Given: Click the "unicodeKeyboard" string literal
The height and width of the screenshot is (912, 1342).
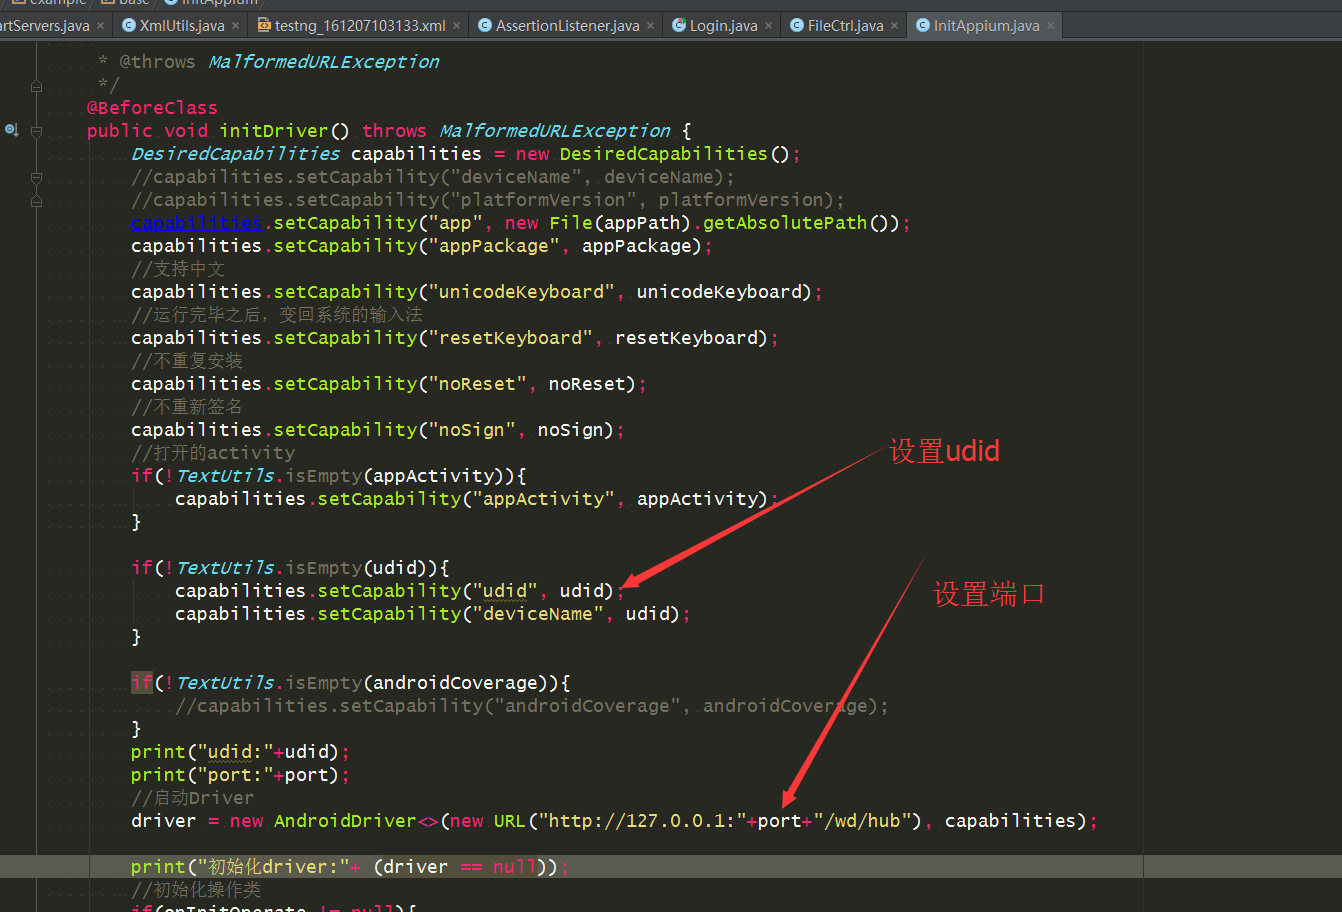Looking at the screenshot, I should pos(521,292).
